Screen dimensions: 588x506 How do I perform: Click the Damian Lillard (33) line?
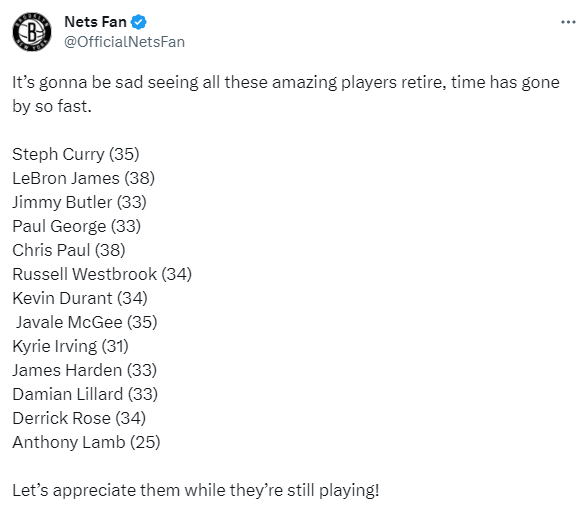pos(85,394)
